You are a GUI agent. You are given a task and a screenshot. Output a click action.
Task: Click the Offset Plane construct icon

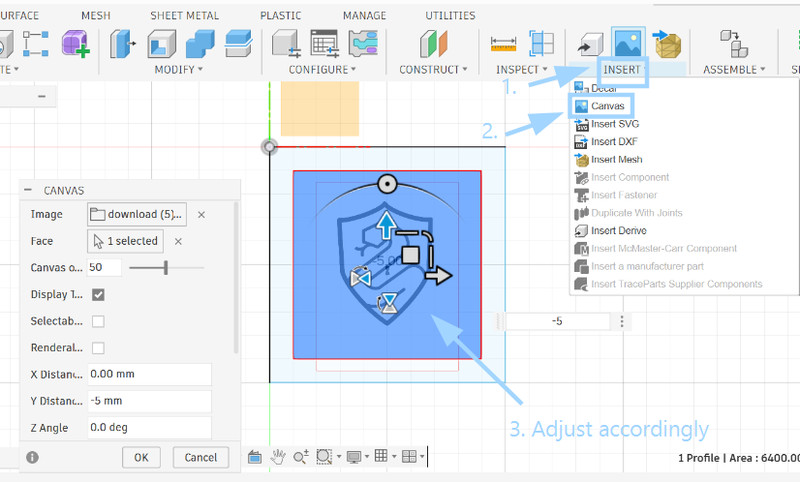click(x=434, y=43)
